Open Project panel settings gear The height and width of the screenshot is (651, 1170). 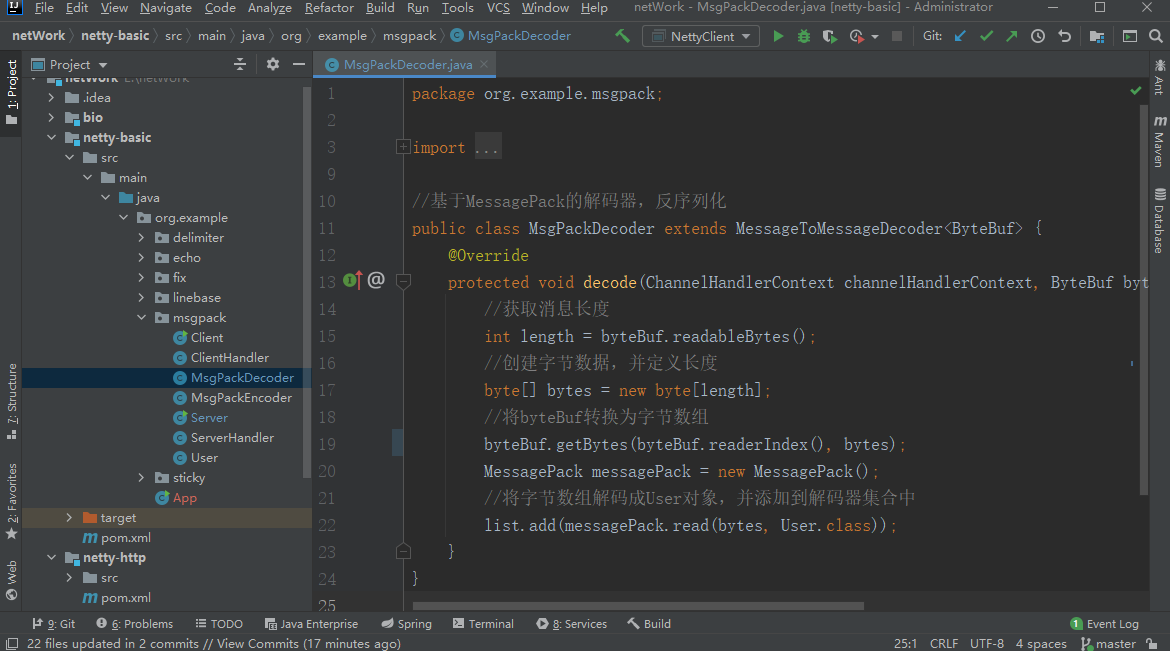pyautogui.click(x=272, y=64)
